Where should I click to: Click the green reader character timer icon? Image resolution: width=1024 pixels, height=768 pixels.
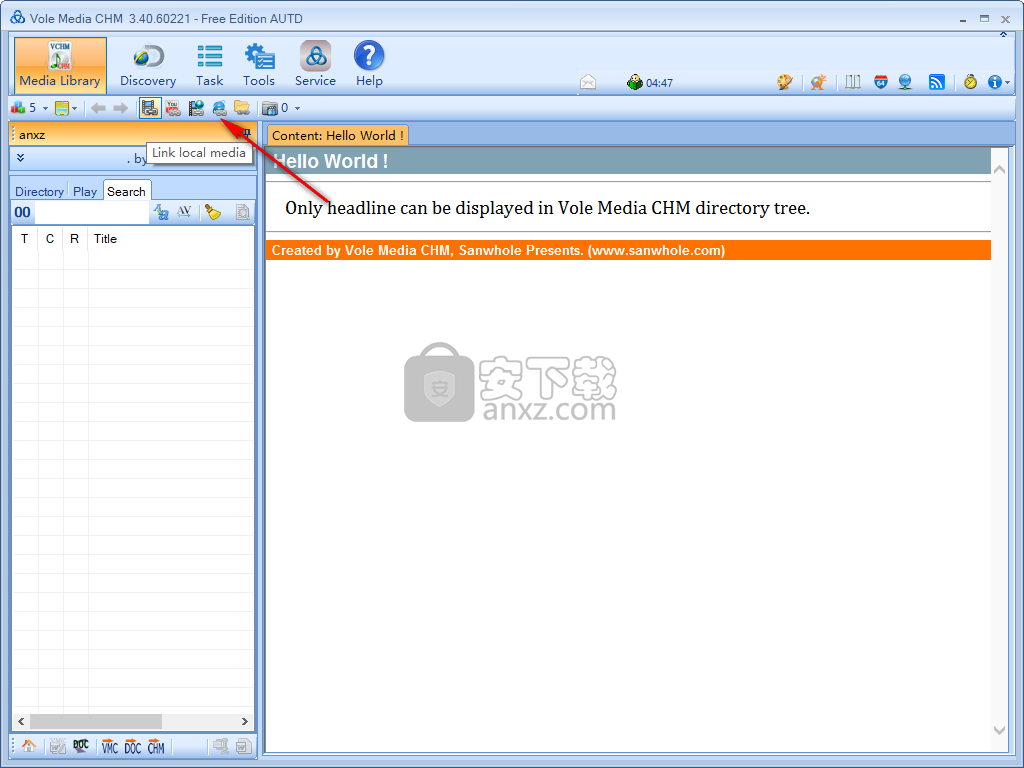[634, 82]
